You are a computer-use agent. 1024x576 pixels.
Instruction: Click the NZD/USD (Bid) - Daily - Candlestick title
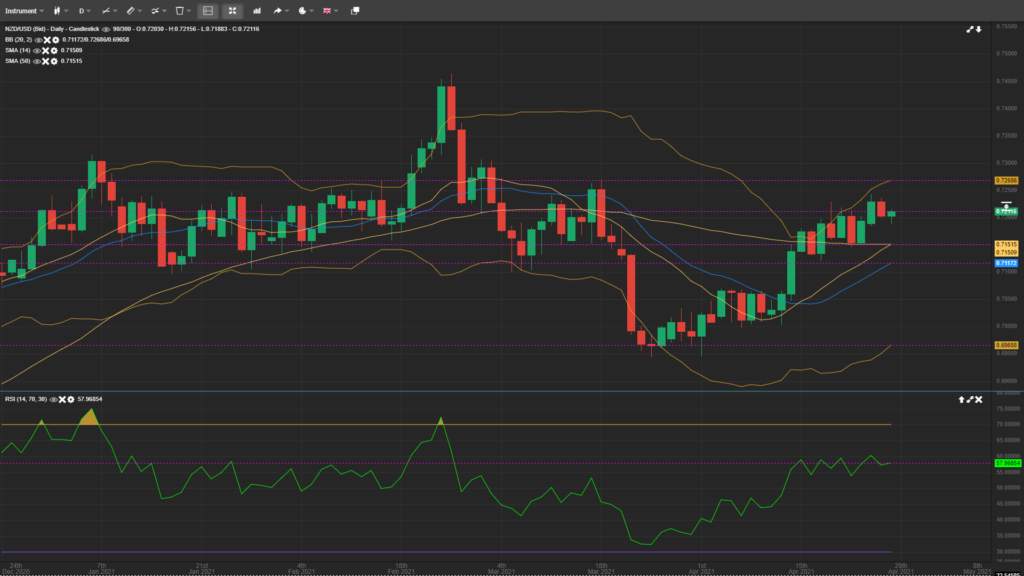tap(52, 29)
